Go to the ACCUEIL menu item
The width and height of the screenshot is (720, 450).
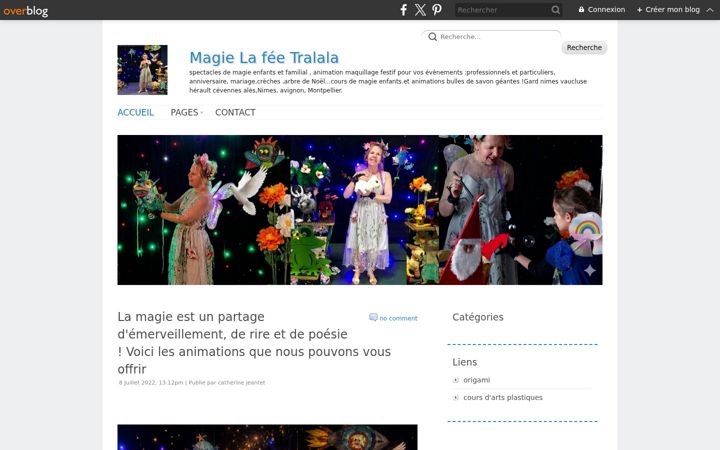point(135,112)
